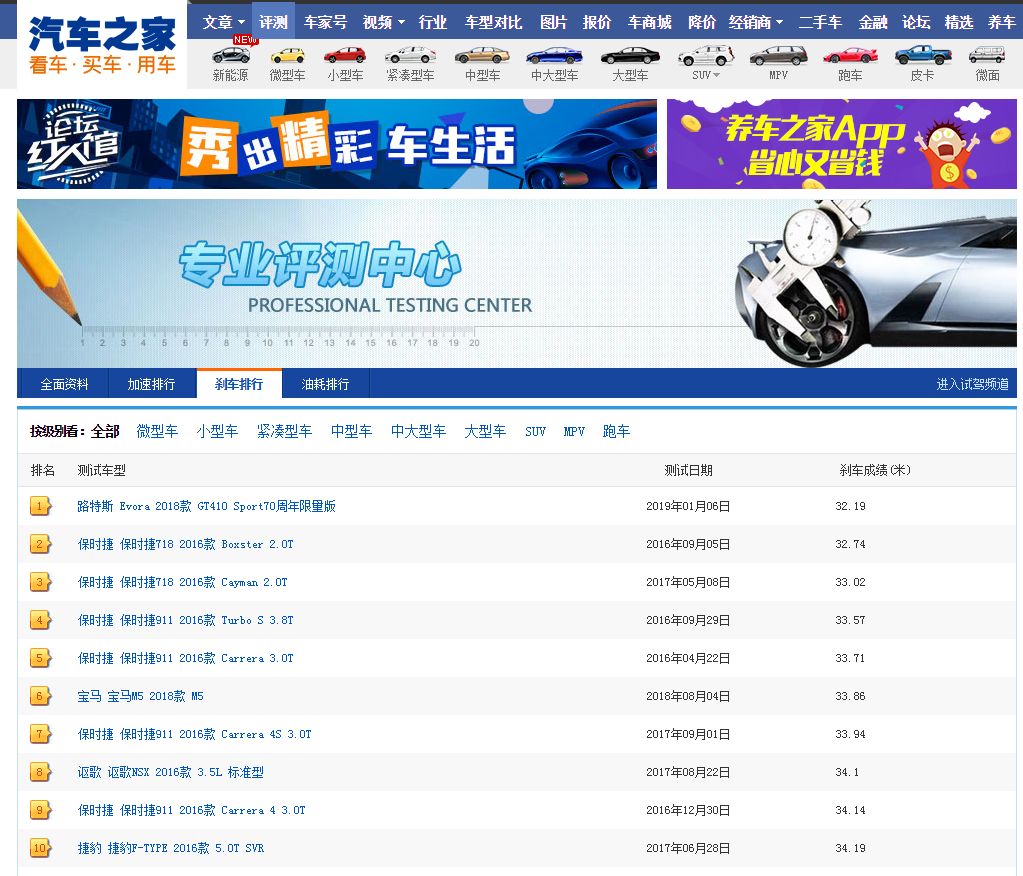Click the blue 中大型车 car icon
The image size is (1023, 876).
(x=555, y=56)
